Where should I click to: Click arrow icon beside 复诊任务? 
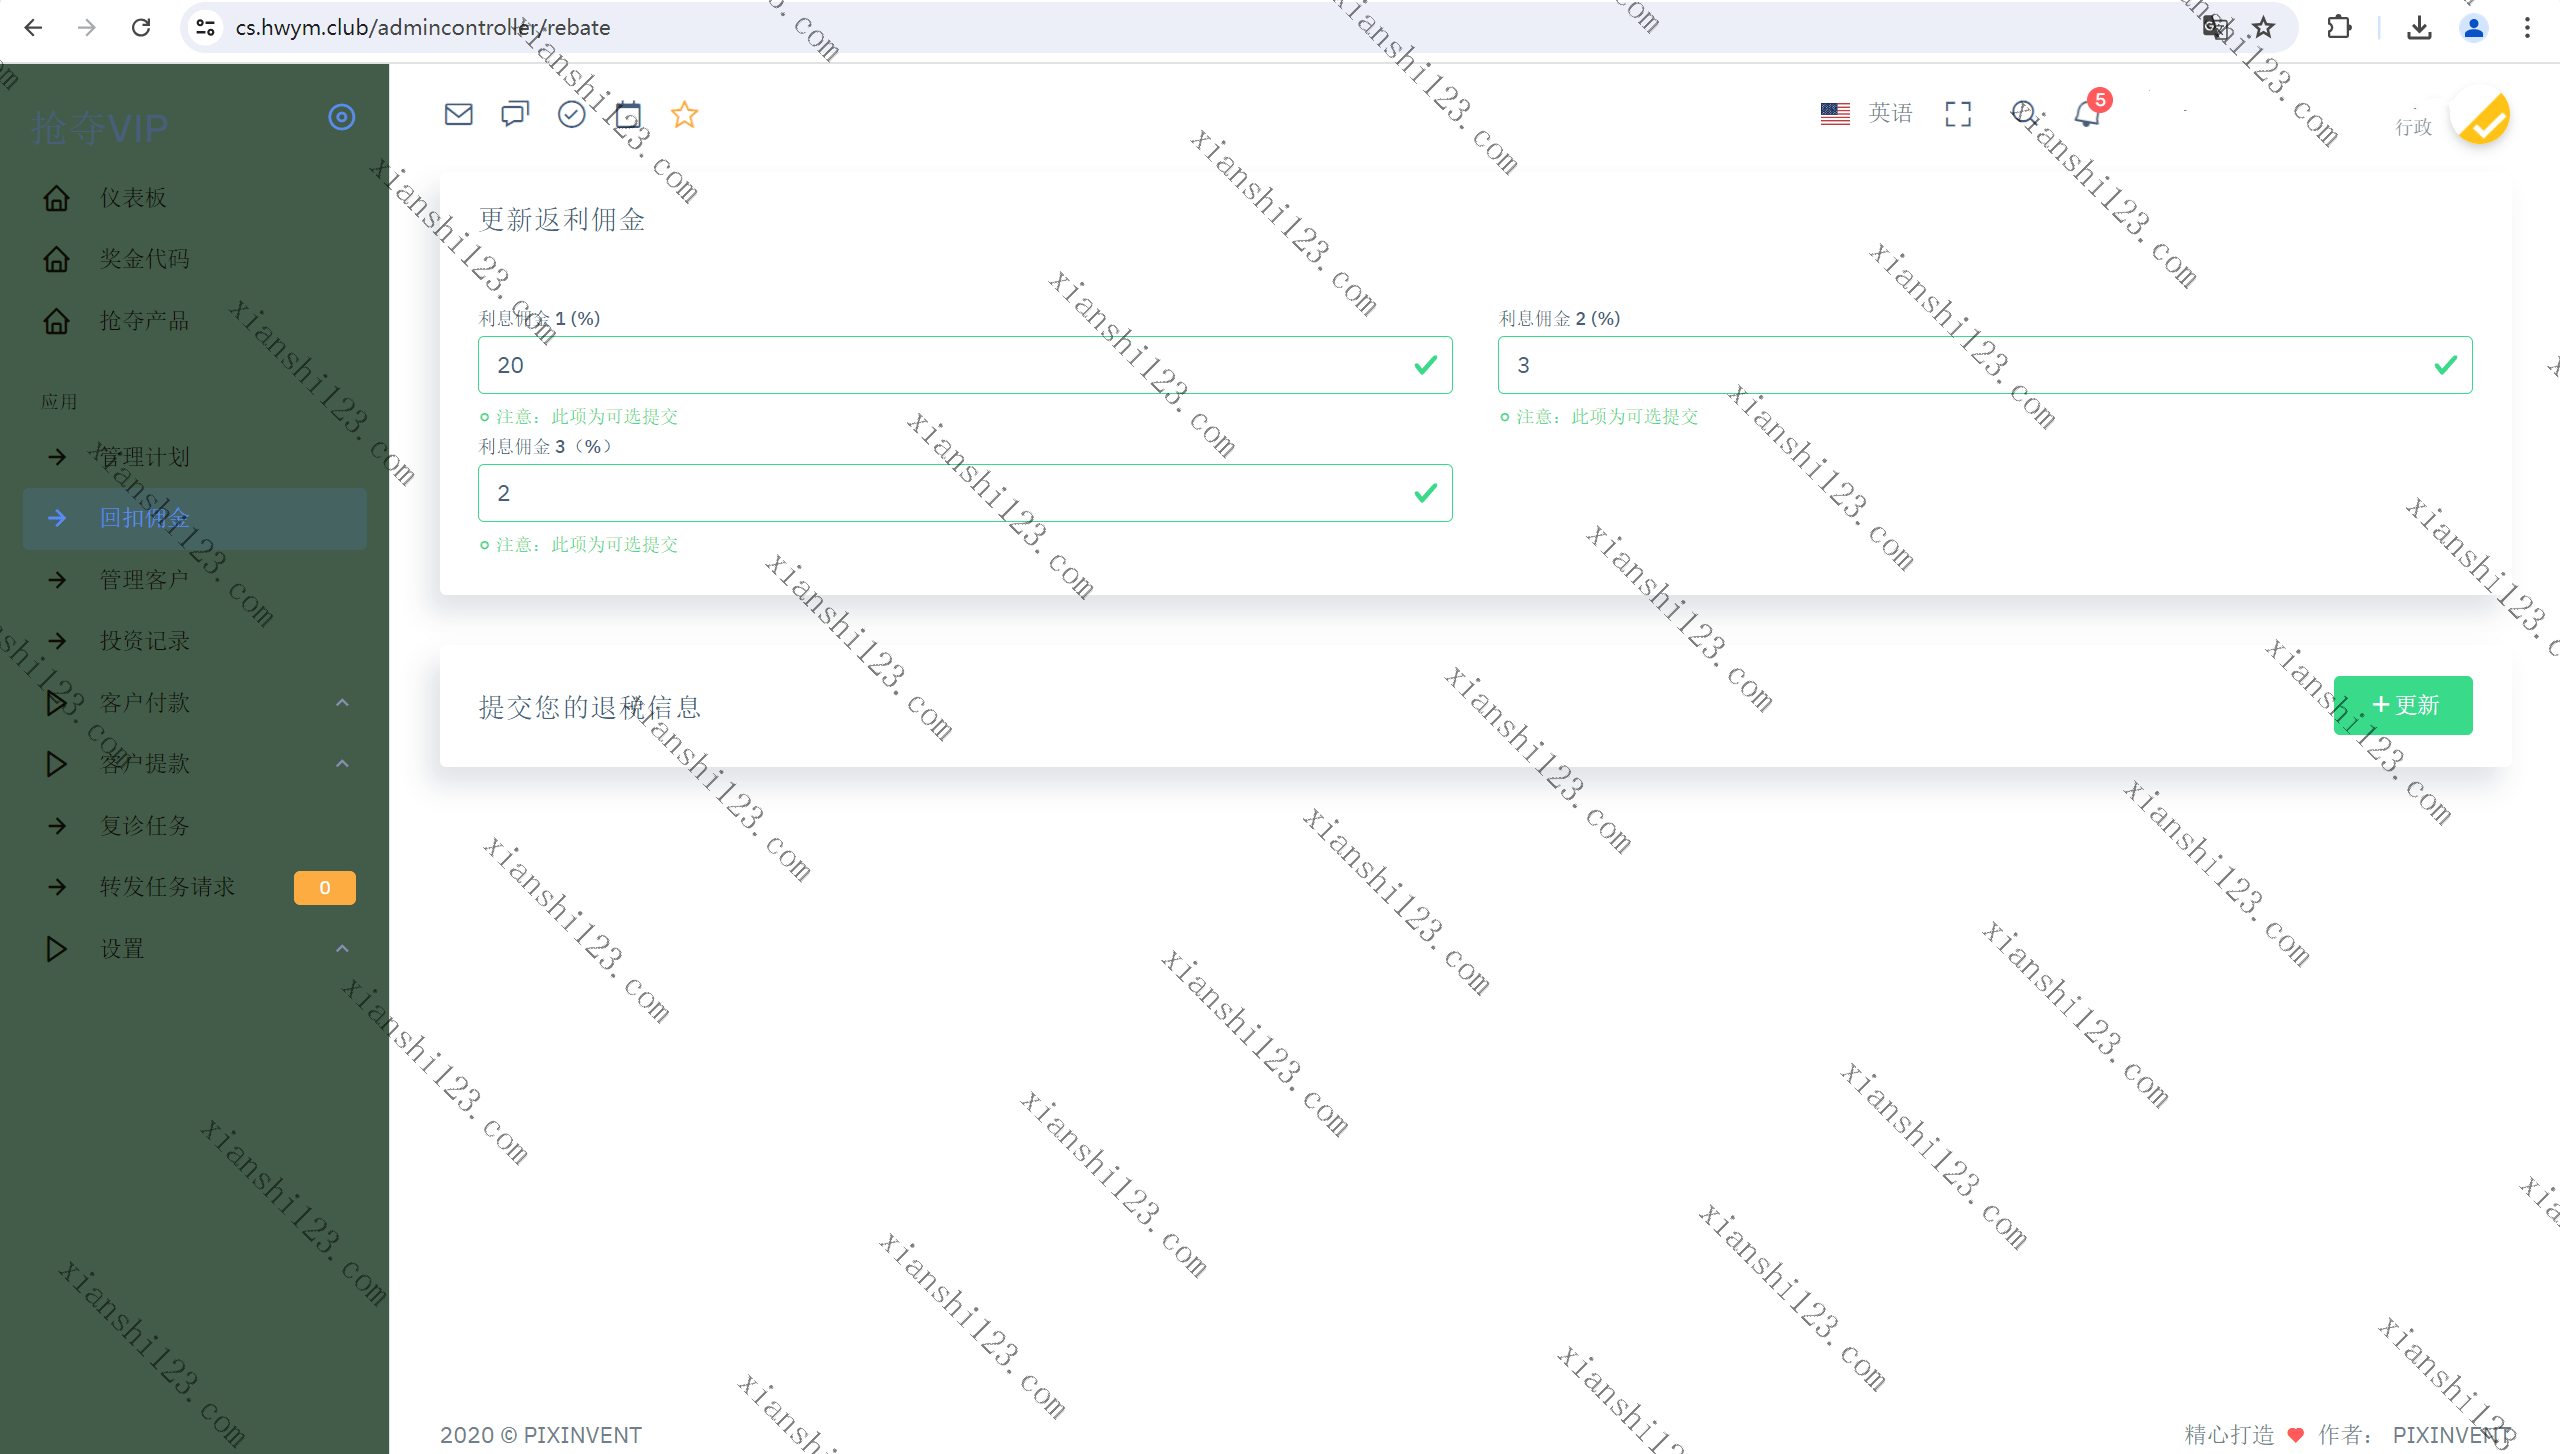coord(57,826)
